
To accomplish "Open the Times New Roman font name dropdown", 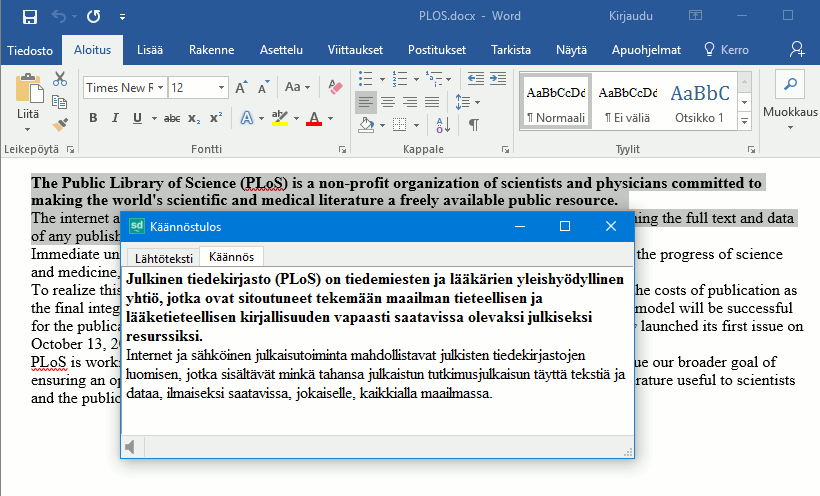I will click(x=161, y=87).
